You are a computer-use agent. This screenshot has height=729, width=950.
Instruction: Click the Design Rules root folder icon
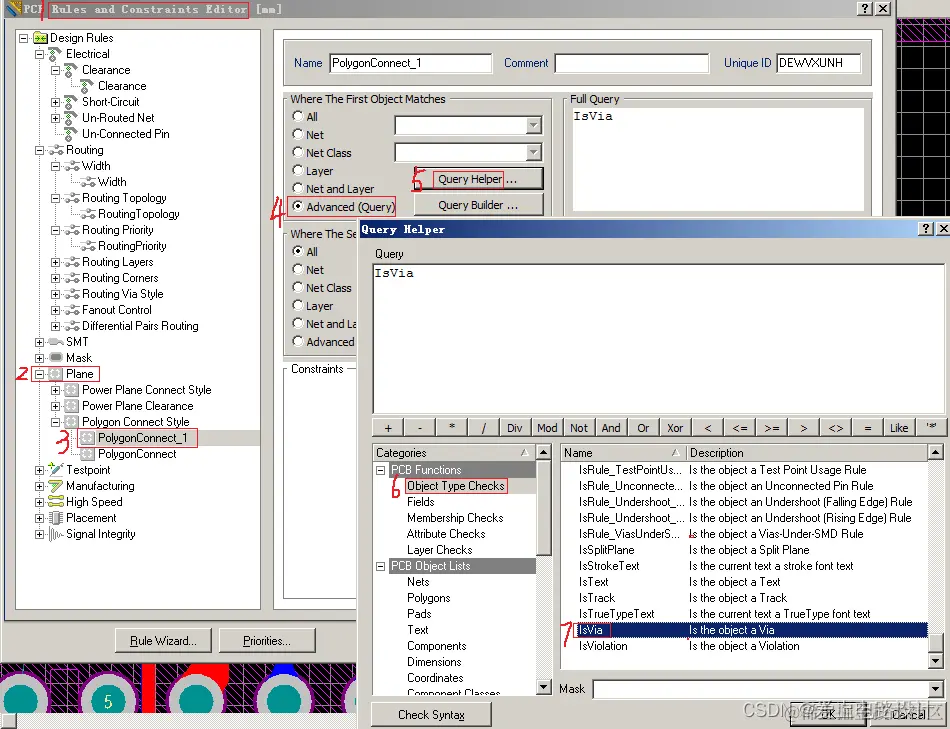tap(40, 38)
